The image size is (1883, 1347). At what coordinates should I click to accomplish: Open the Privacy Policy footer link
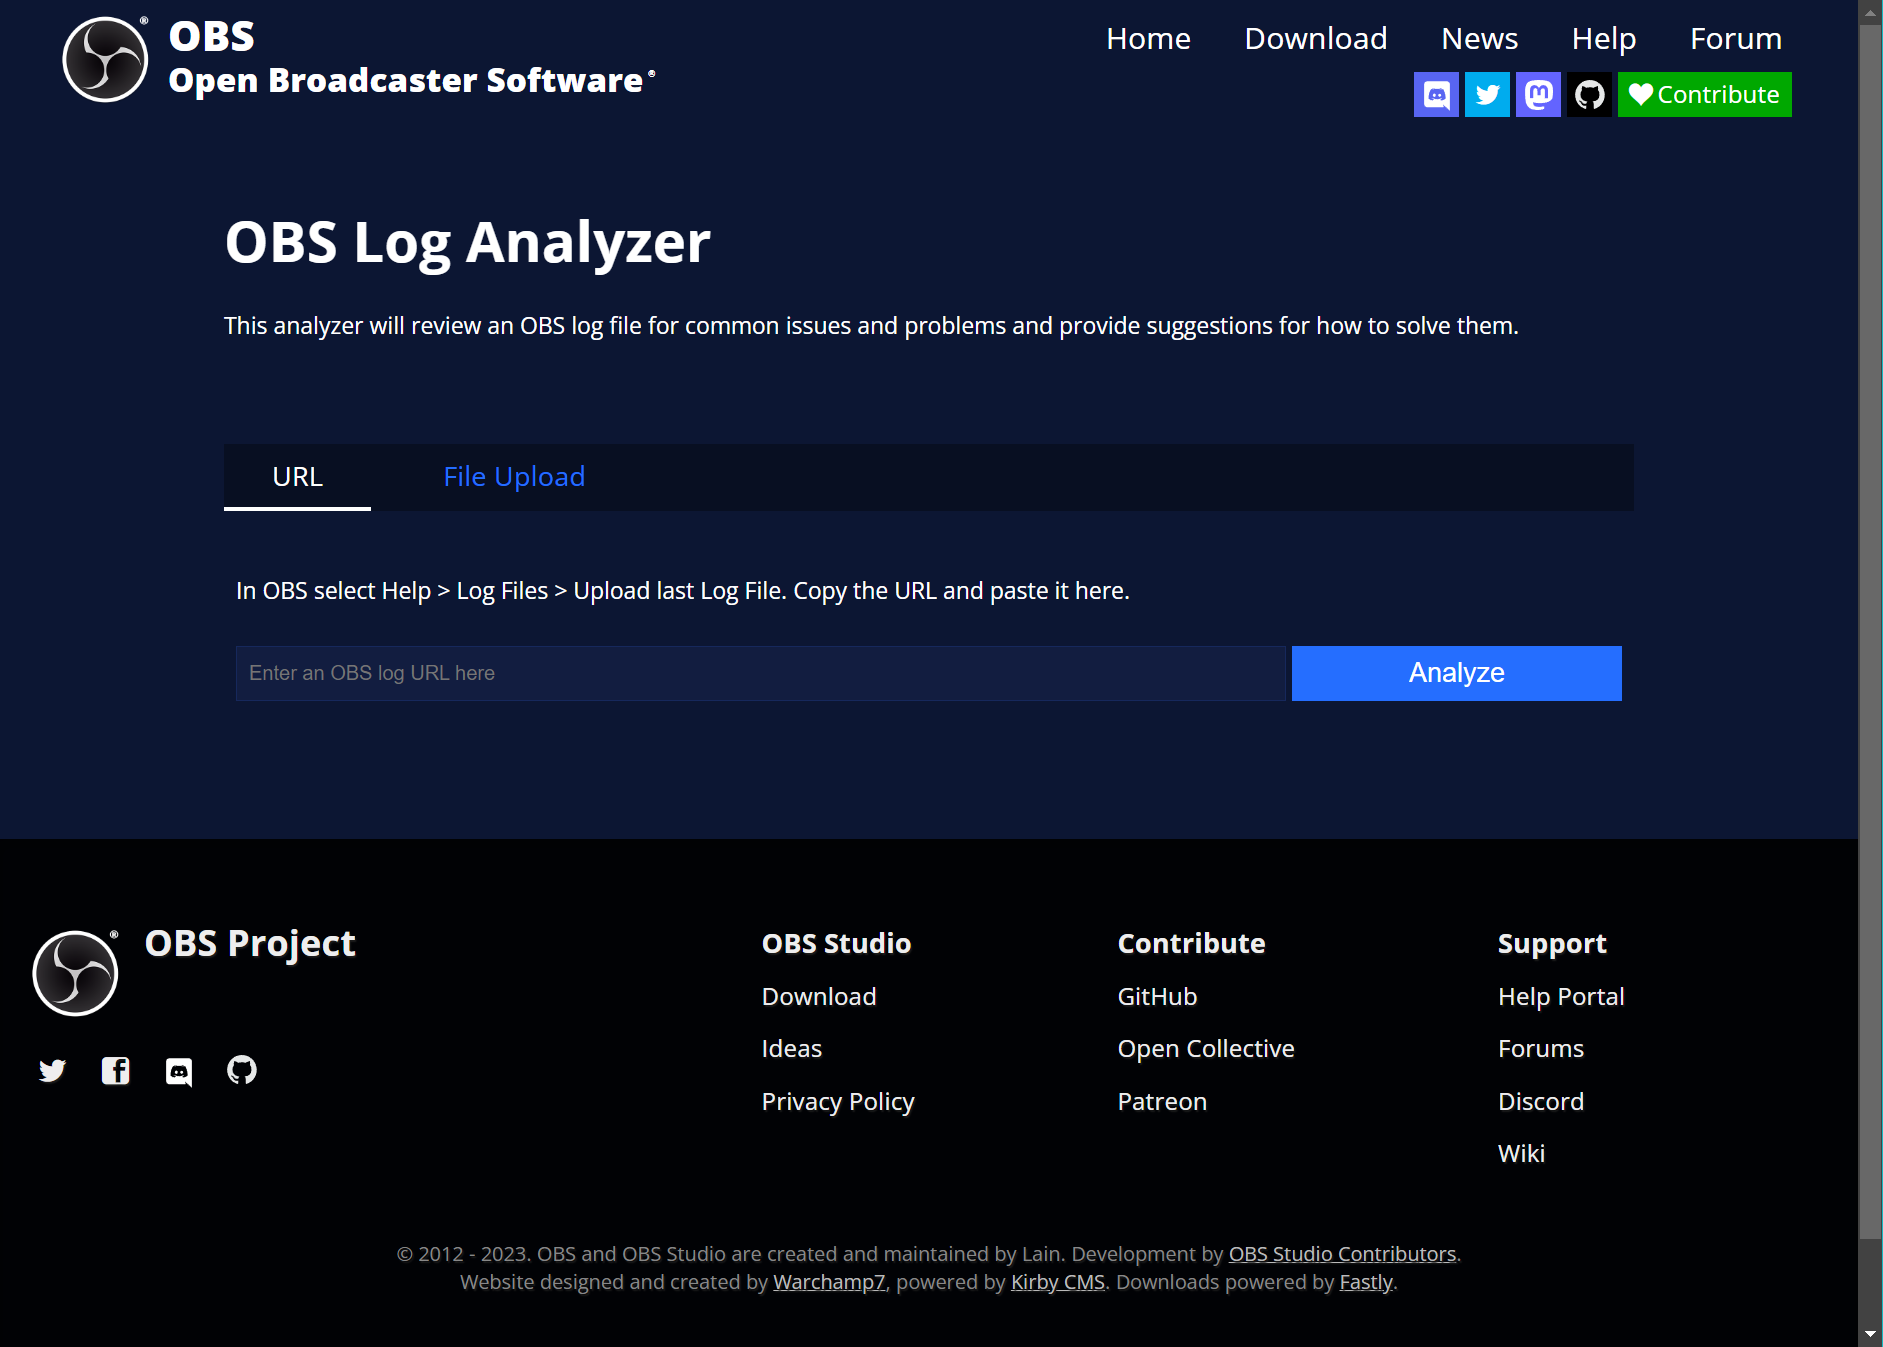[x=838, y=1102]
